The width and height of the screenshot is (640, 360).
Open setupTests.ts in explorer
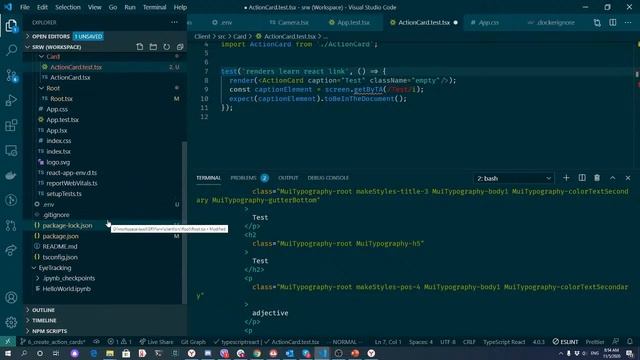click(64, 193)
